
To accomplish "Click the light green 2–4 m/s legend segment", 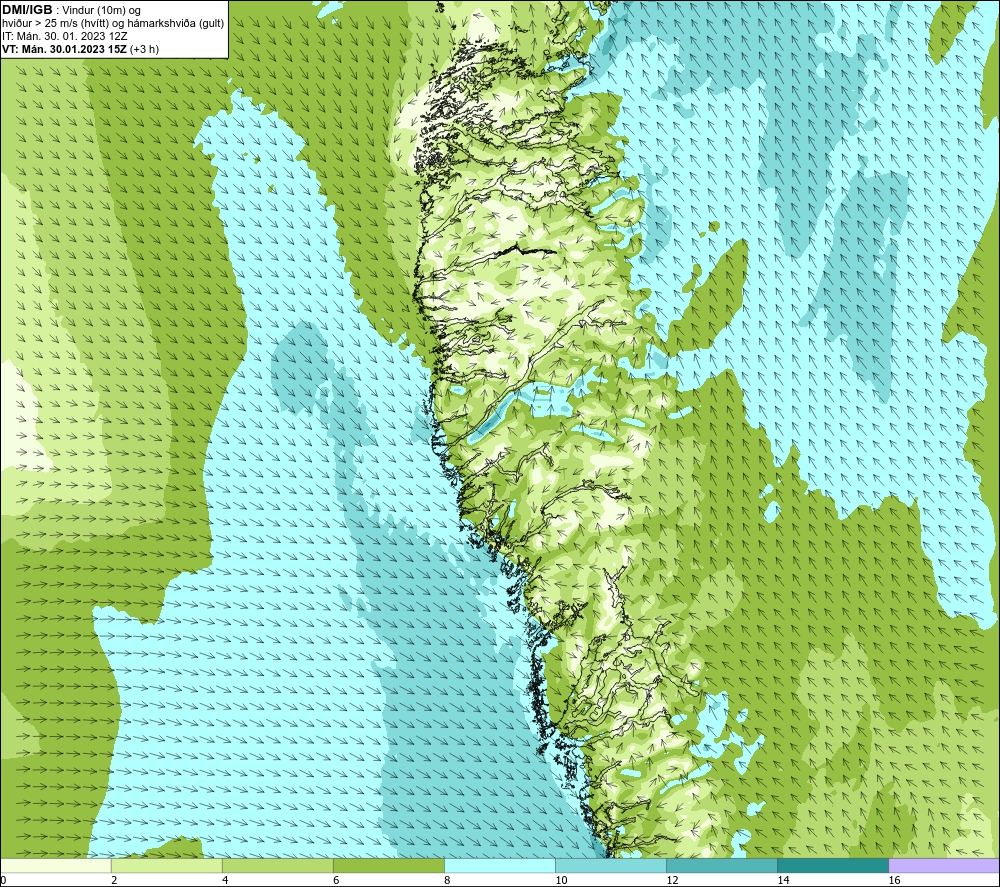I will (166, 866).
